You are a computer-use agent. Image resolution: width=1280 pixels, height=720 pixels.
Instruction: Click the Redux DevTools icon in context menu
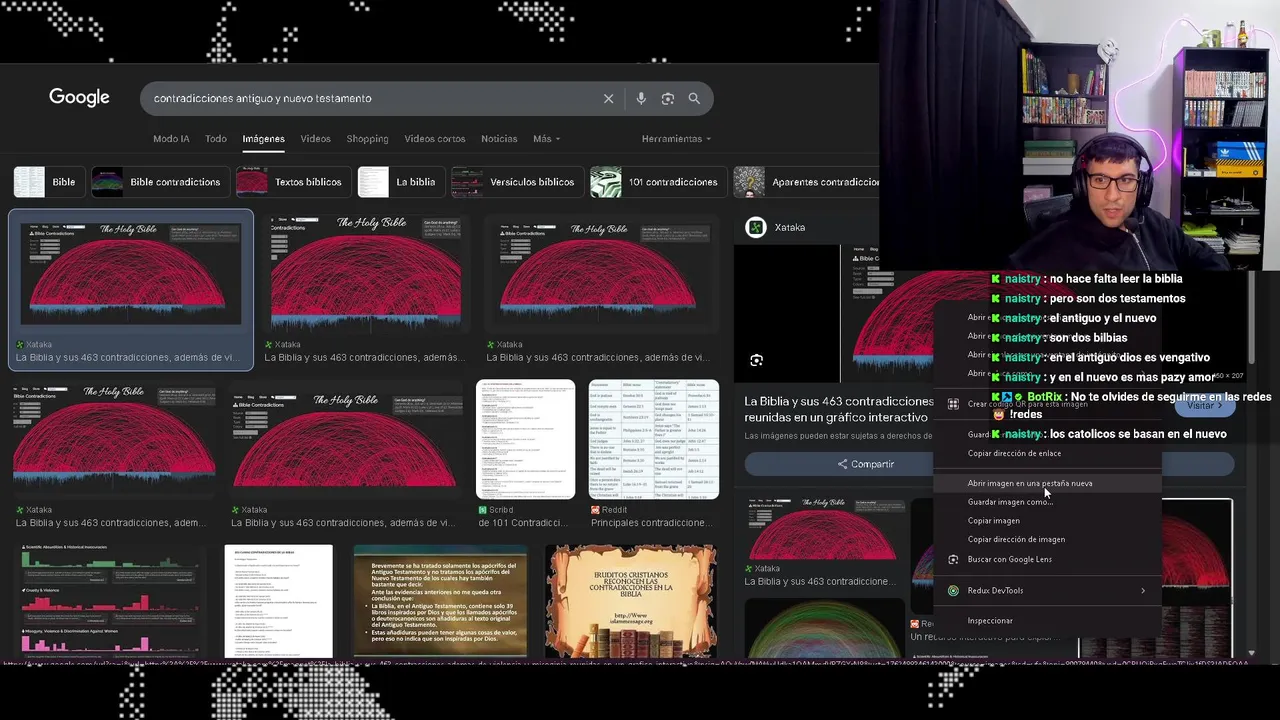[953, 590]
